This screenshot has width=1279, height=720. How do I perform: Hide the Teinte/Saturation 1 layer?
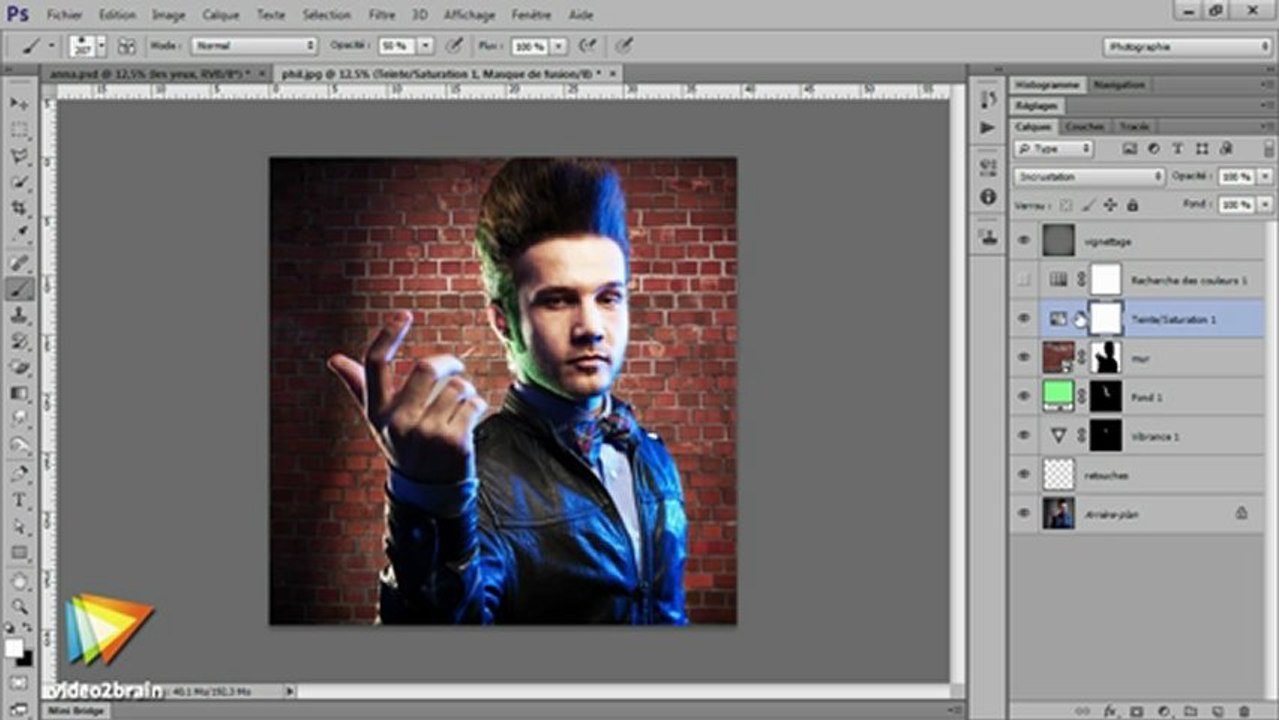(x=1023, y=318)
